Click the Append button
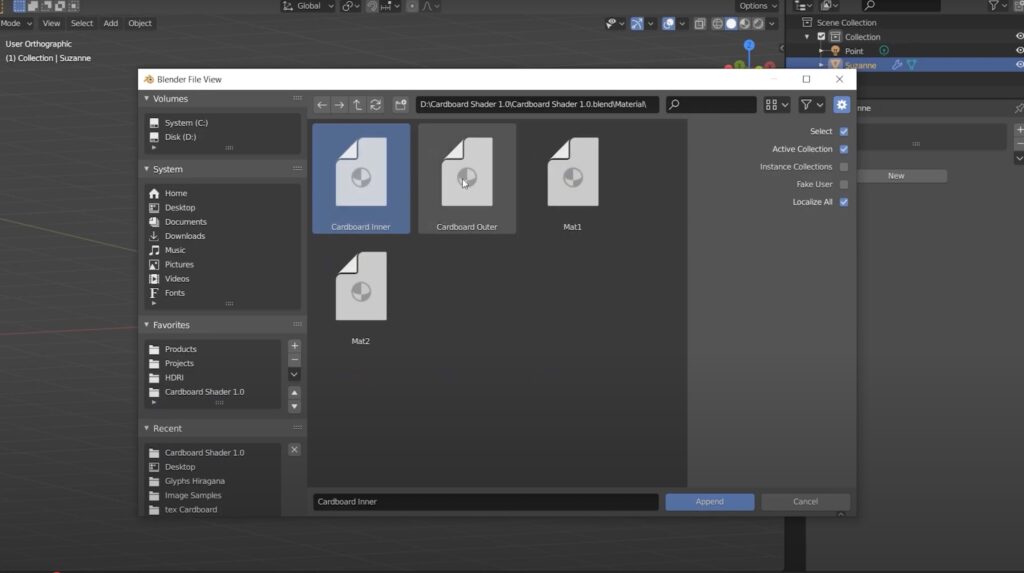1024x573 pixels. 710,502
